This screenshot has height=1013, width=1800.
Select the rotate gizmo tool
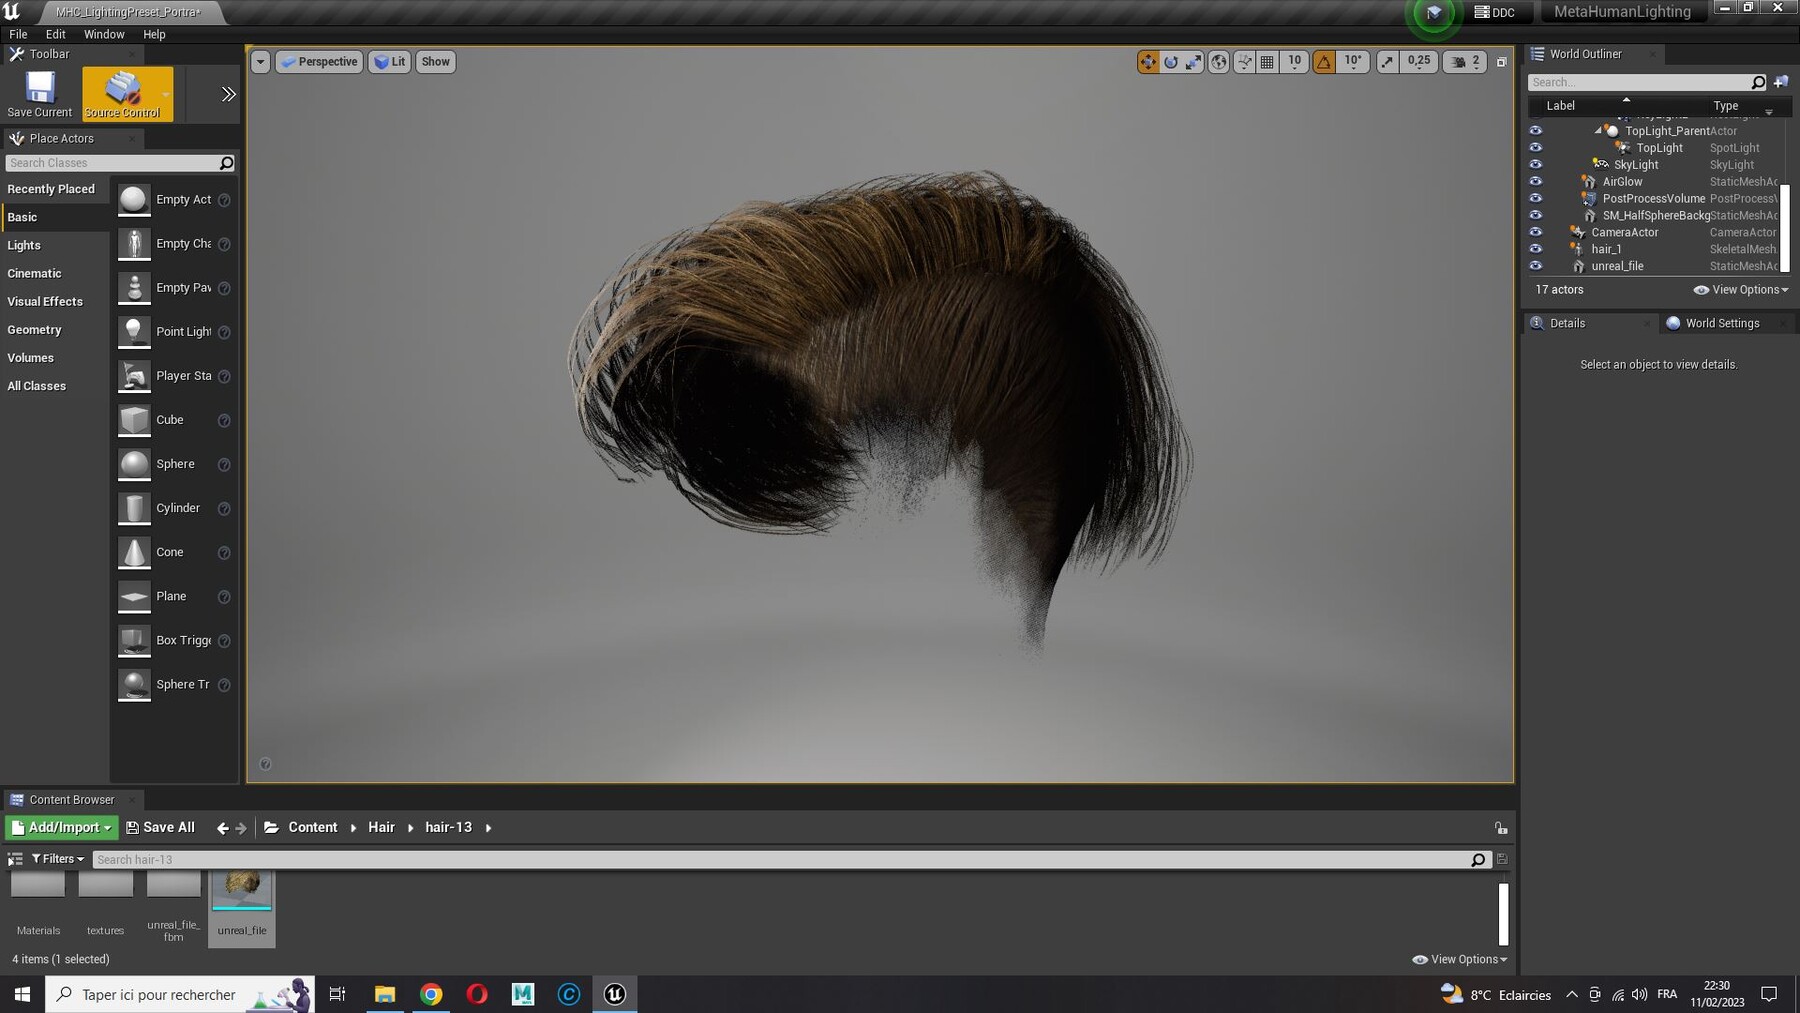1171,62
